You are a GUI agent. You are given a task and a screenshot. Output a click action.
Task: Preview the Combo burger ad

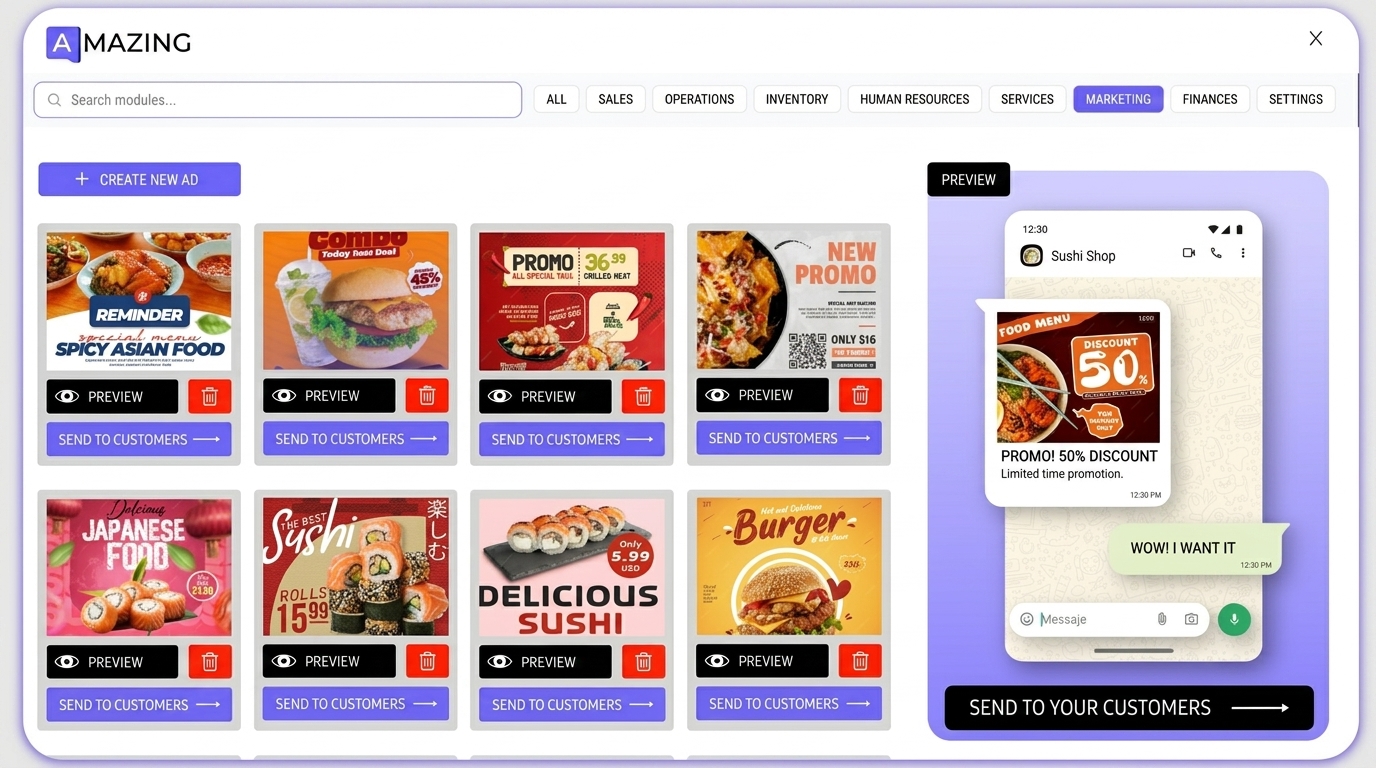click(329, 396)
